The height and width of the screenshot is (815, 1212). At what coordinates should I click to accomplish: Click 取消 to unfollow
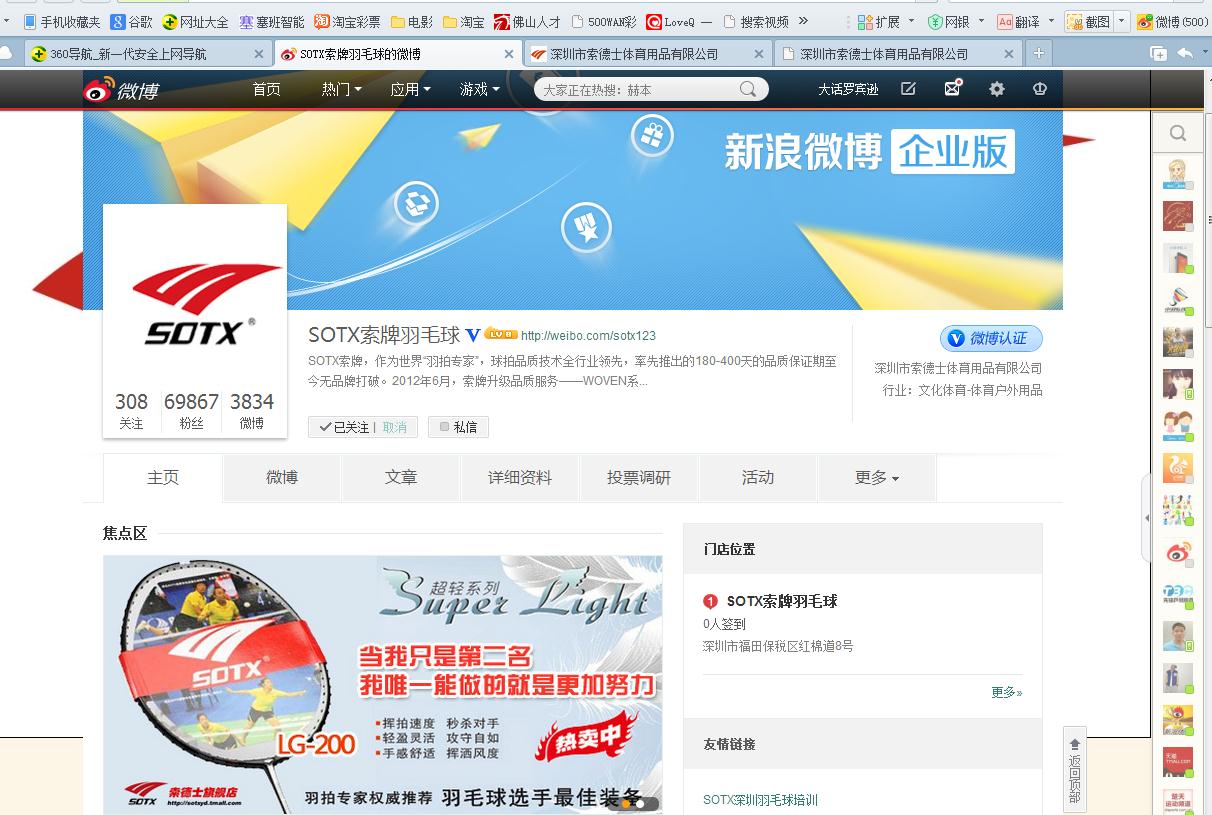(x=395, y=427)
